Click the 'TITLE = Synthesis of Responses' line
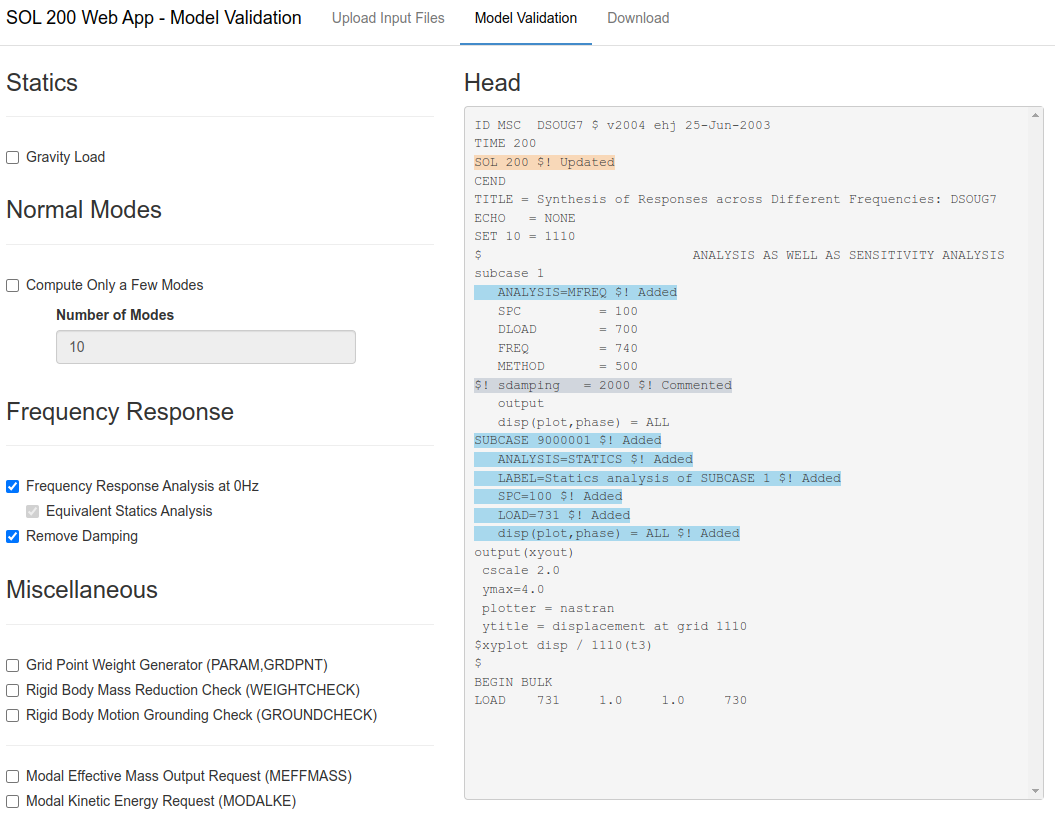The image size is (1055, 815). [735, 199]
